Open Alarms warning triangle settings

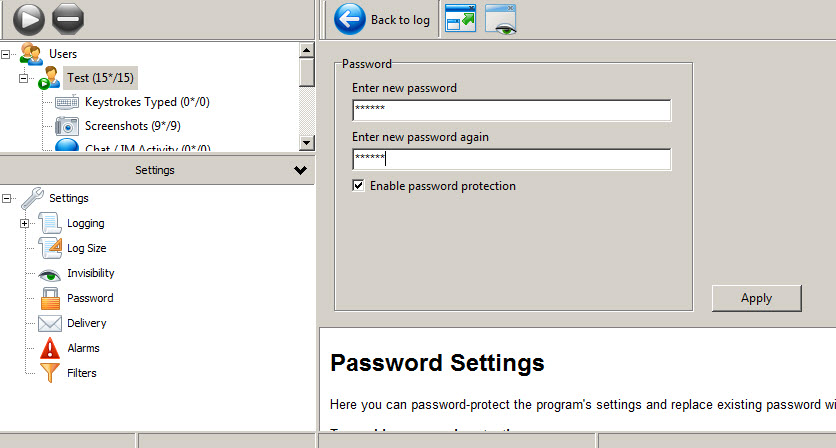tap(50, 348)
